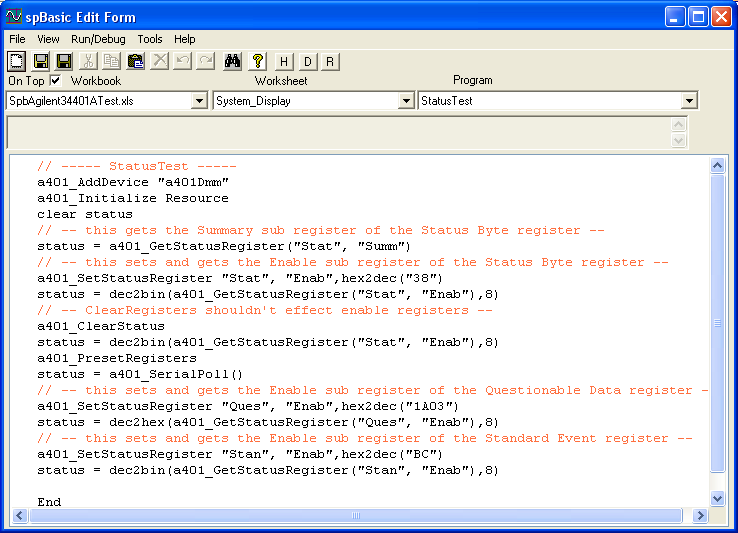
Task: Open the Help menu
Action: coord(184,39)
